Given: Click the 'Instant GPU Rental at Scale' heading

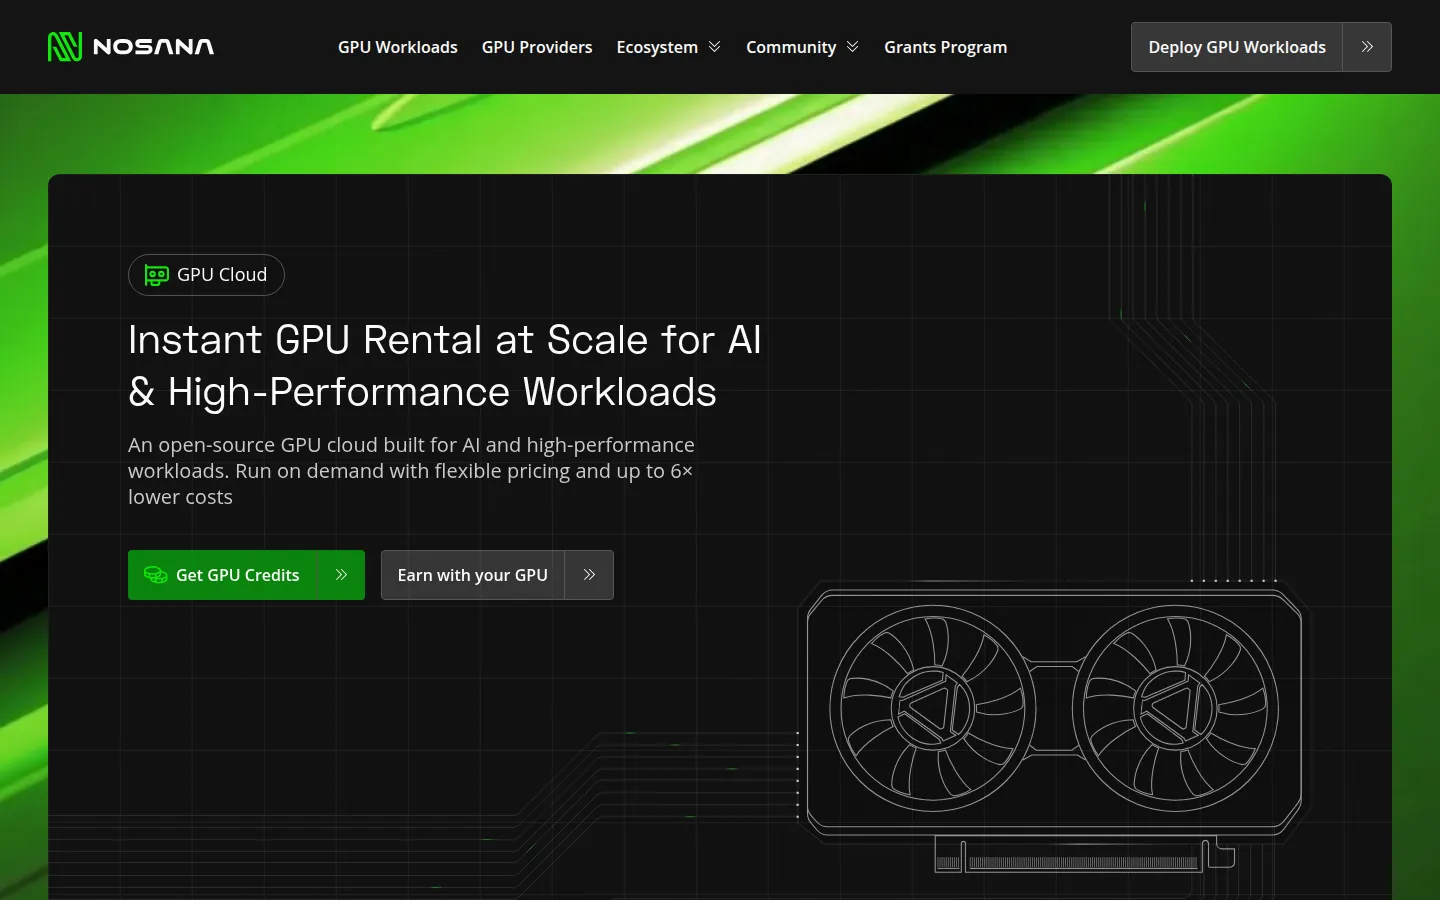Looking at the screenshot, I should click(x=445, y=366).
